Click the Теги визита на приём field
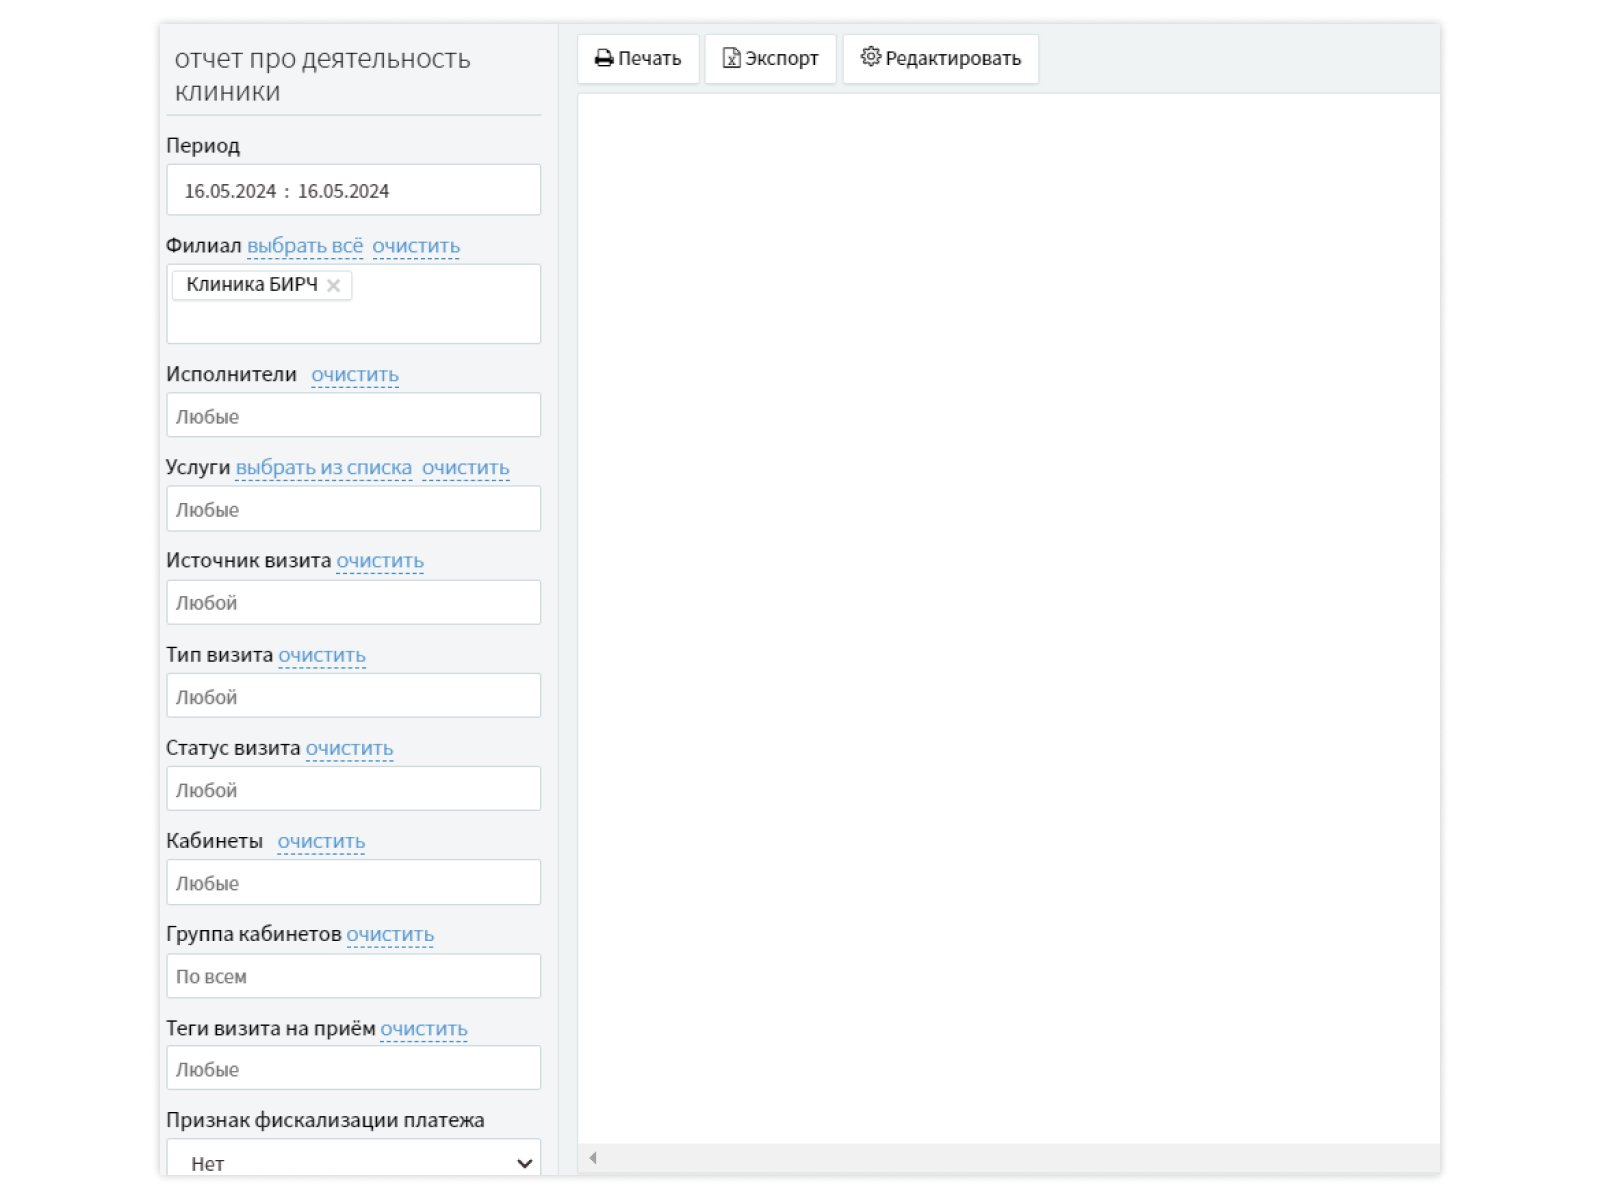 pos(353,1069)
